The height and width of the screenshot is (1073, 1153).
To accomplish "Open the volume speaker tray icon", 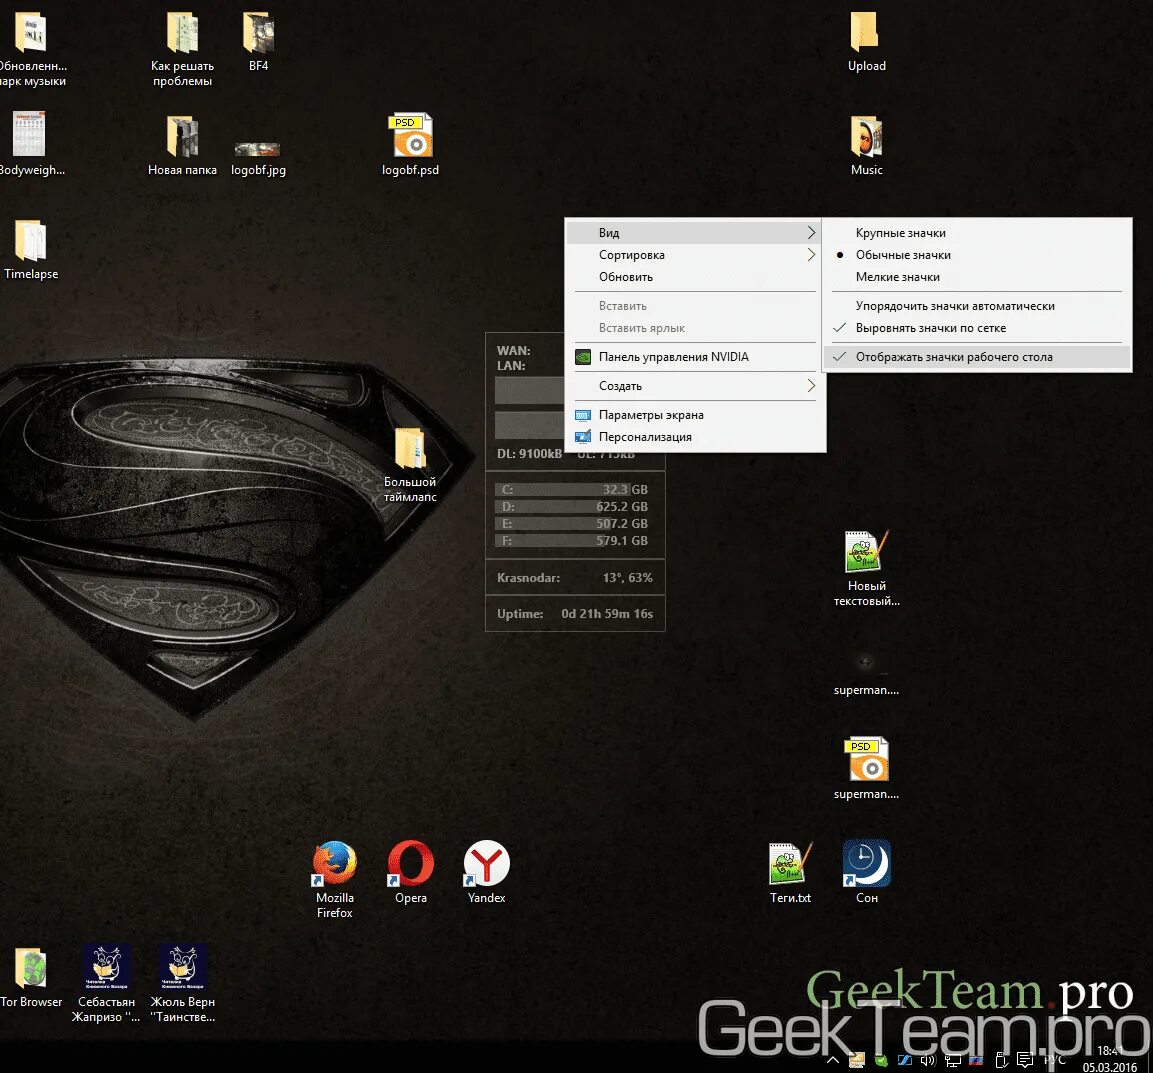I will [x=928, y=1060].
